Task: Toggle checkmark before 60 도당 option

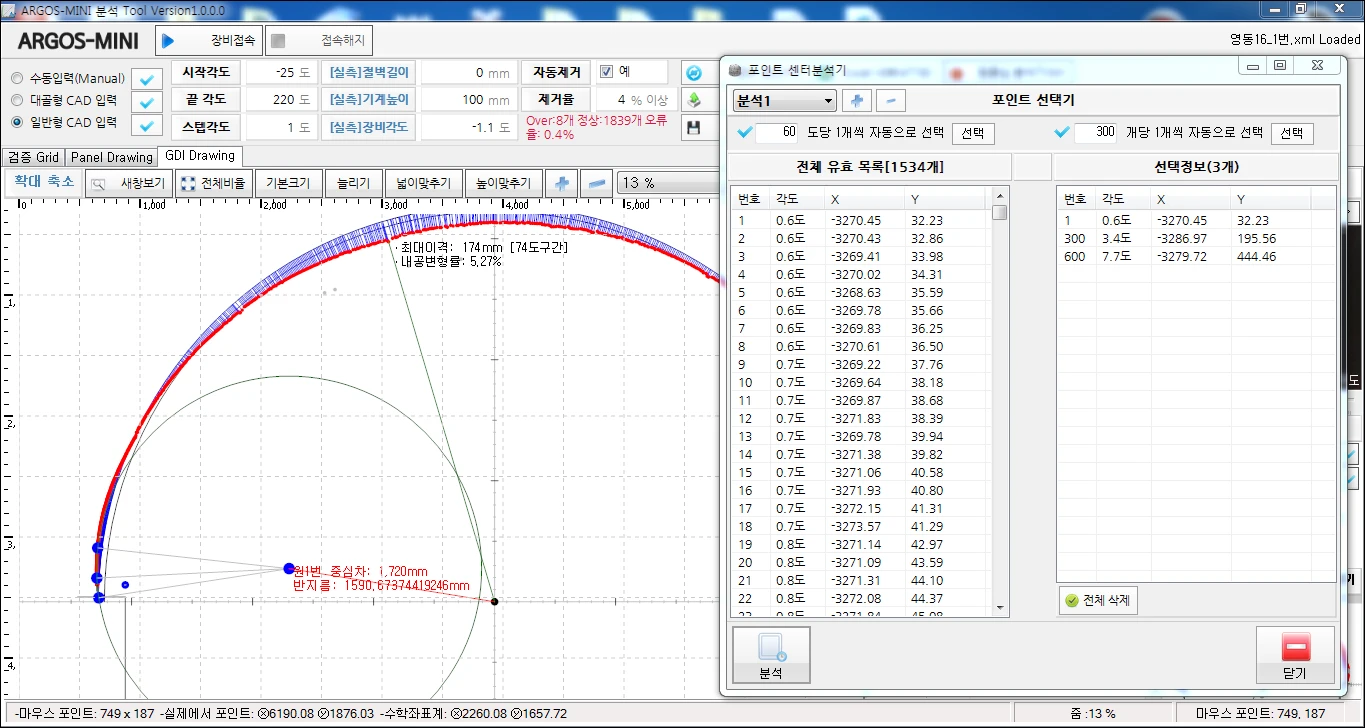Action: point(744,132)
